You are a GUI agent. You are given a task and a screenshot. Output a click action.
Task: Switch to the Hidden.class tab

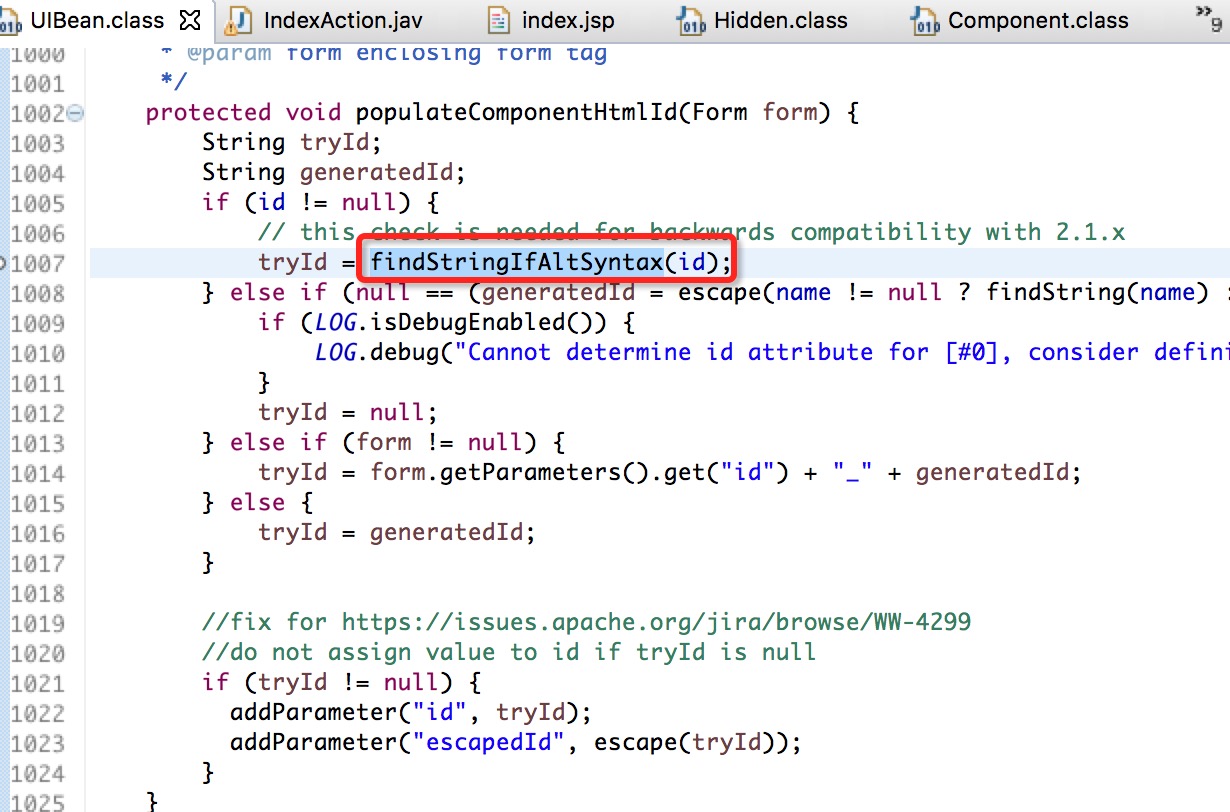pos(780,21)
